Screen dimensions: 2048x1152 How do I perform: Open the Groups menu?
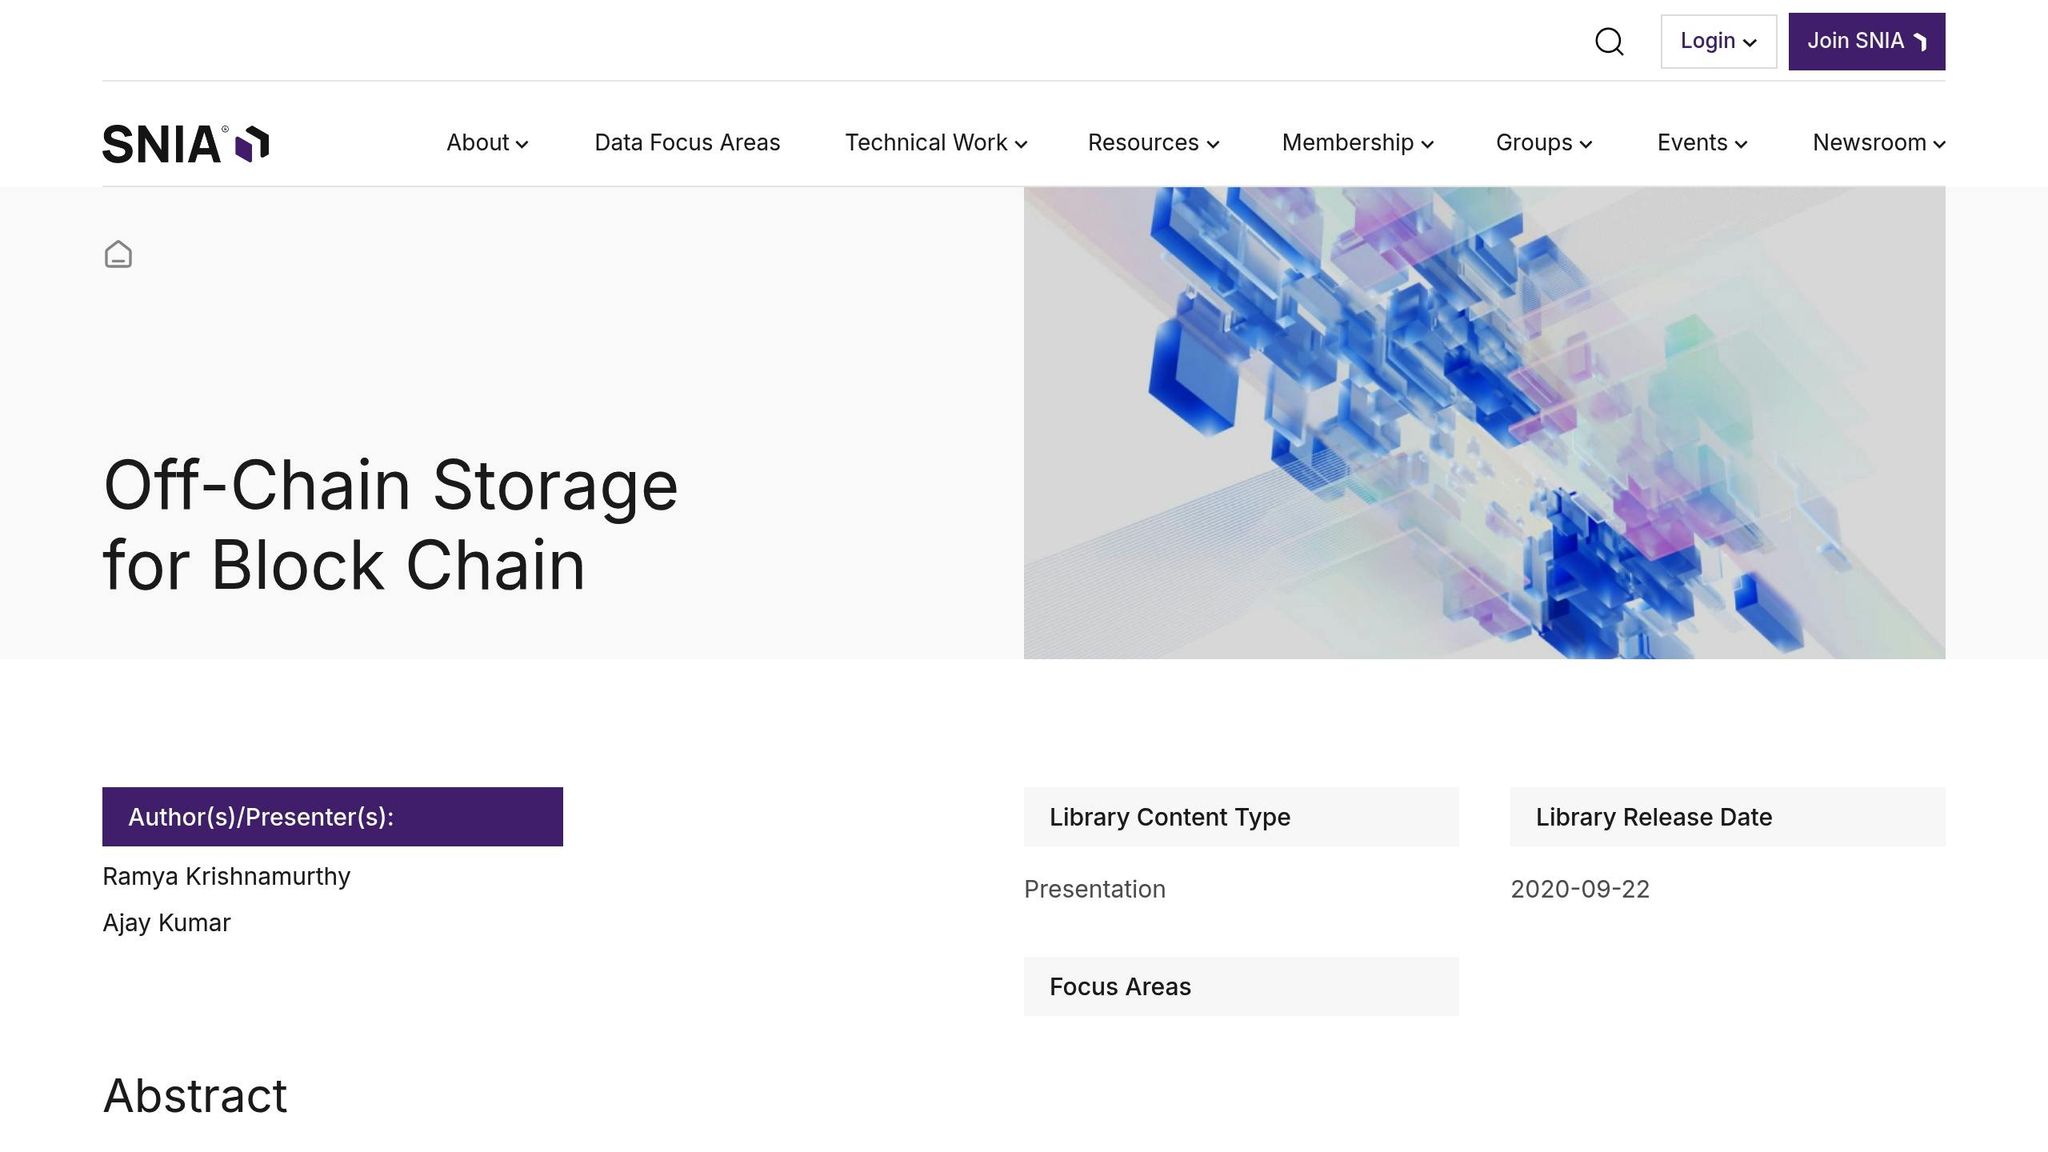(x=1543, y=143)
